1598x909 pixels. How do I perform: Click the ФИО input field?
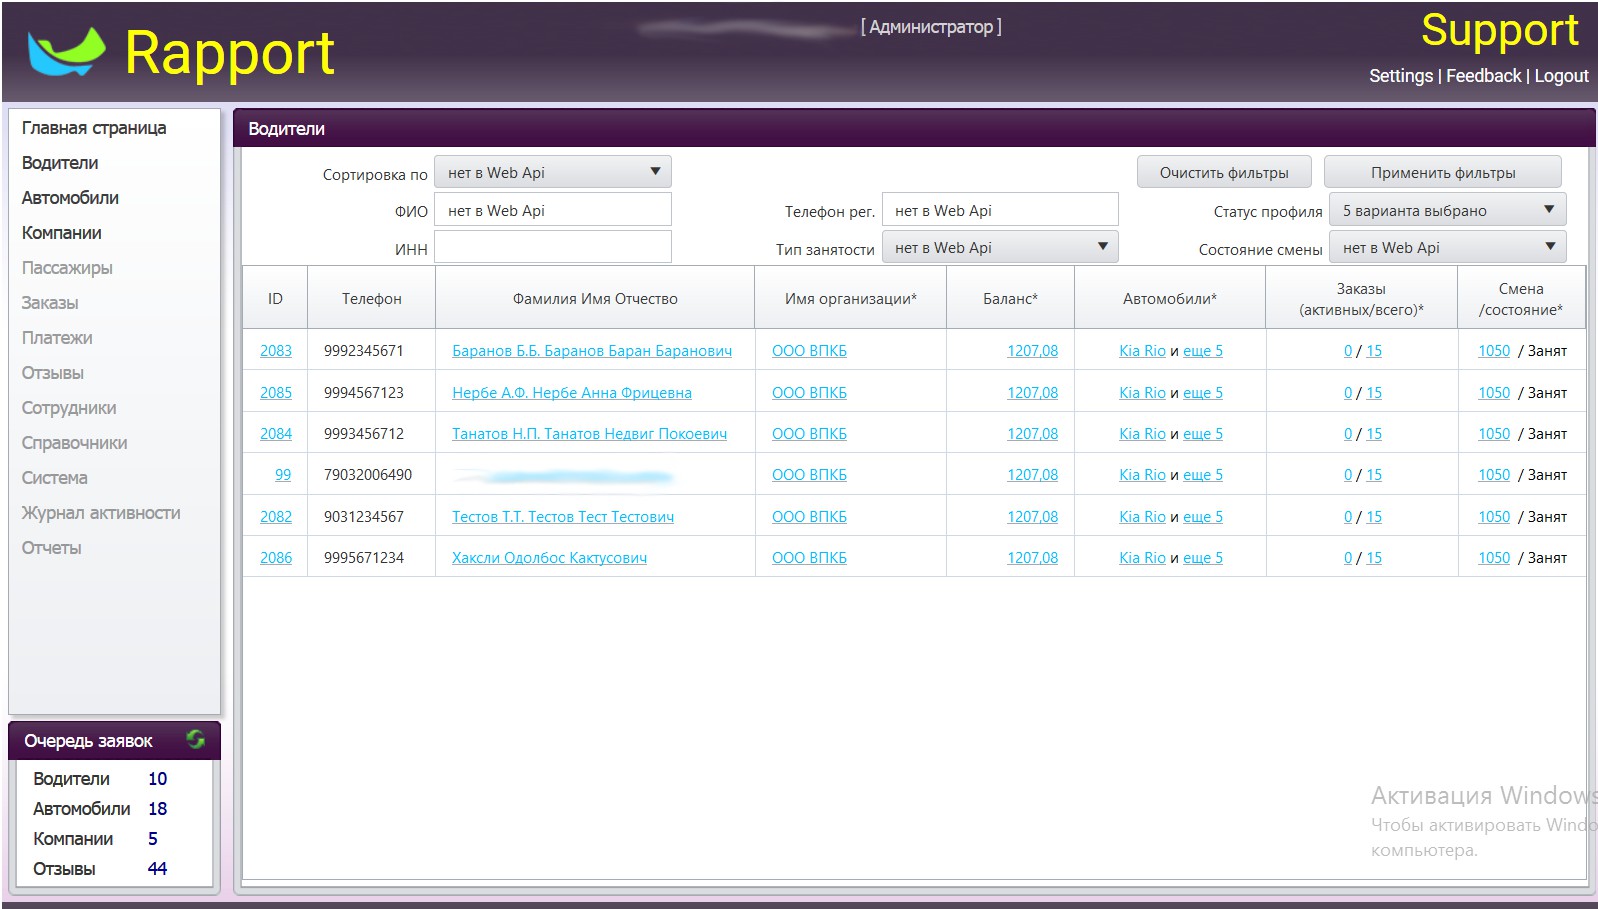(553, 210)
